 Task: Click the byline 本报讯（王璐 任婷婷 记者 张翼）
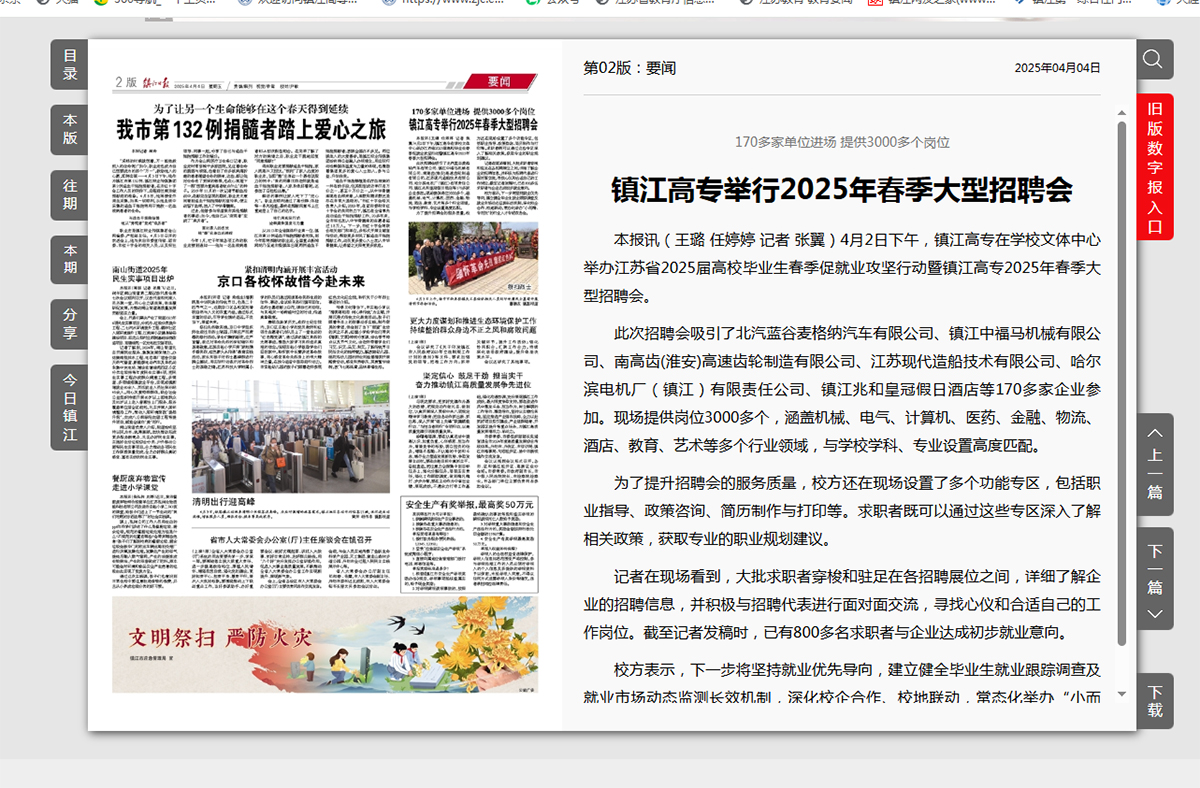pos(726,240)
